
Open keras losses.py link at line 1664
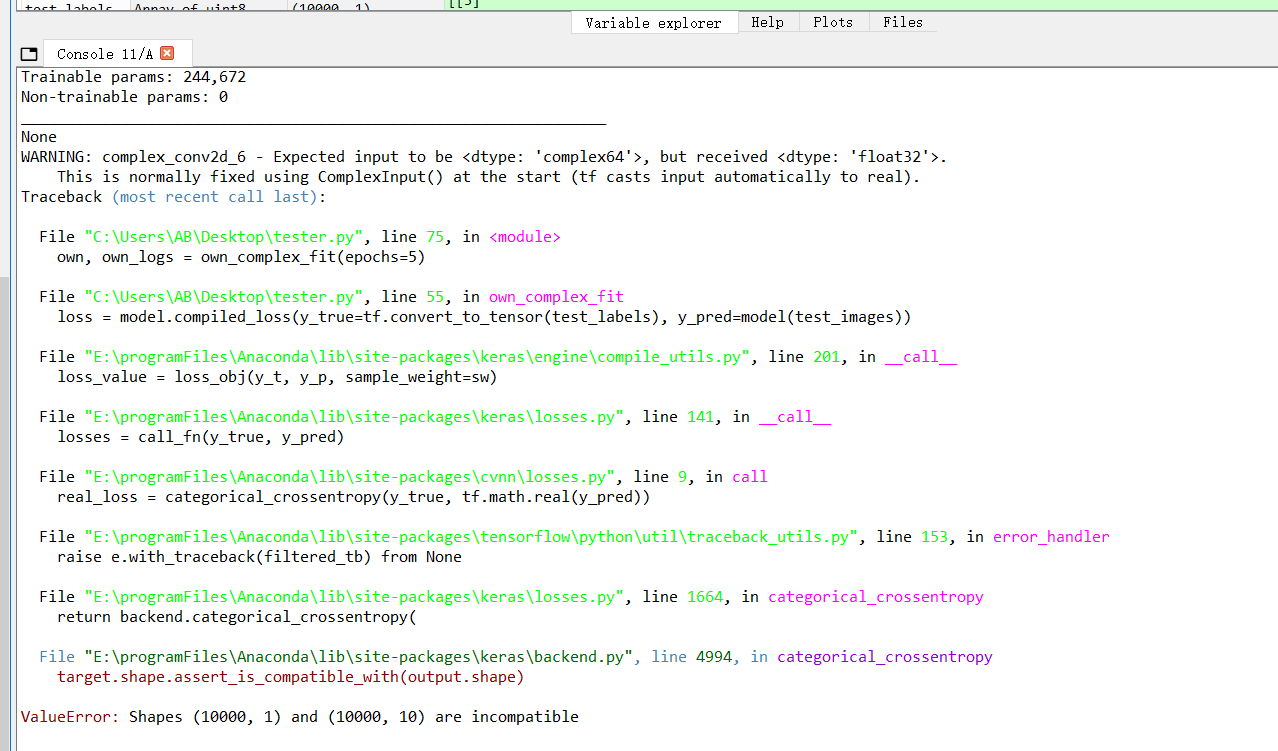[355, 597]
